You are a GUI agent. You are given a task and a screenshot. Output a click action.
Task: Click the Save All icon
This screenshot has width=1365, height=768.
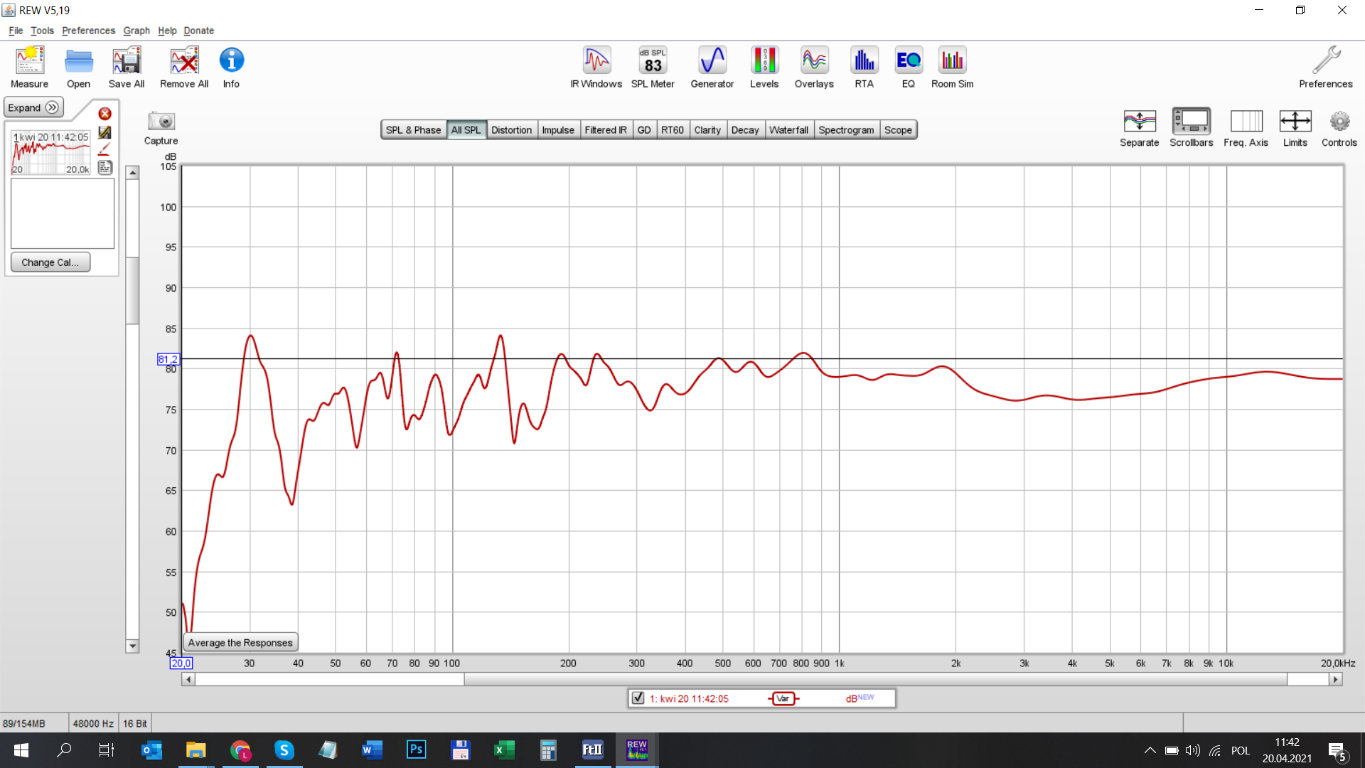[127, 61]
